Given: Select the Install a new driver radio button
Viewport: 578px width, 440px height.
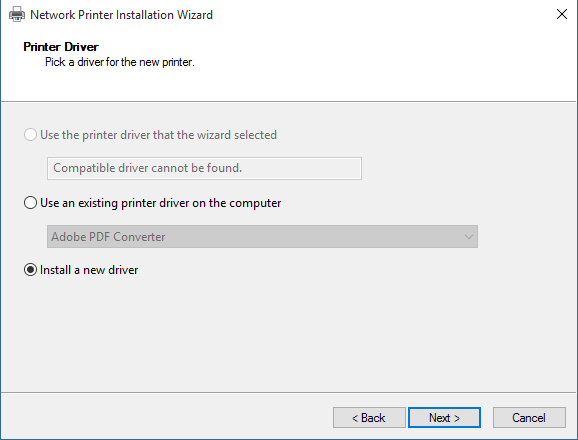Looking at the screenshot, I should [x=30, y=270].
